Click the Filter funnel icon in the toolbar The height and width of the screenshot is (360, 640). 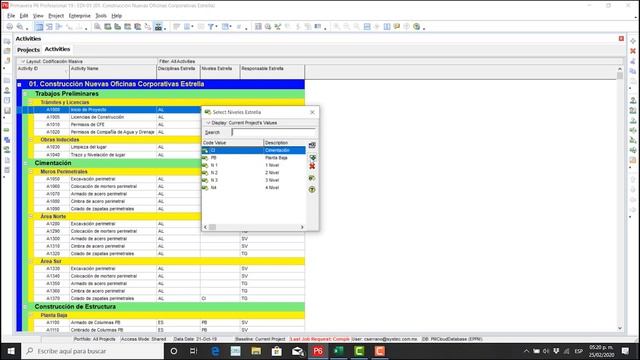tap(211, 27)
